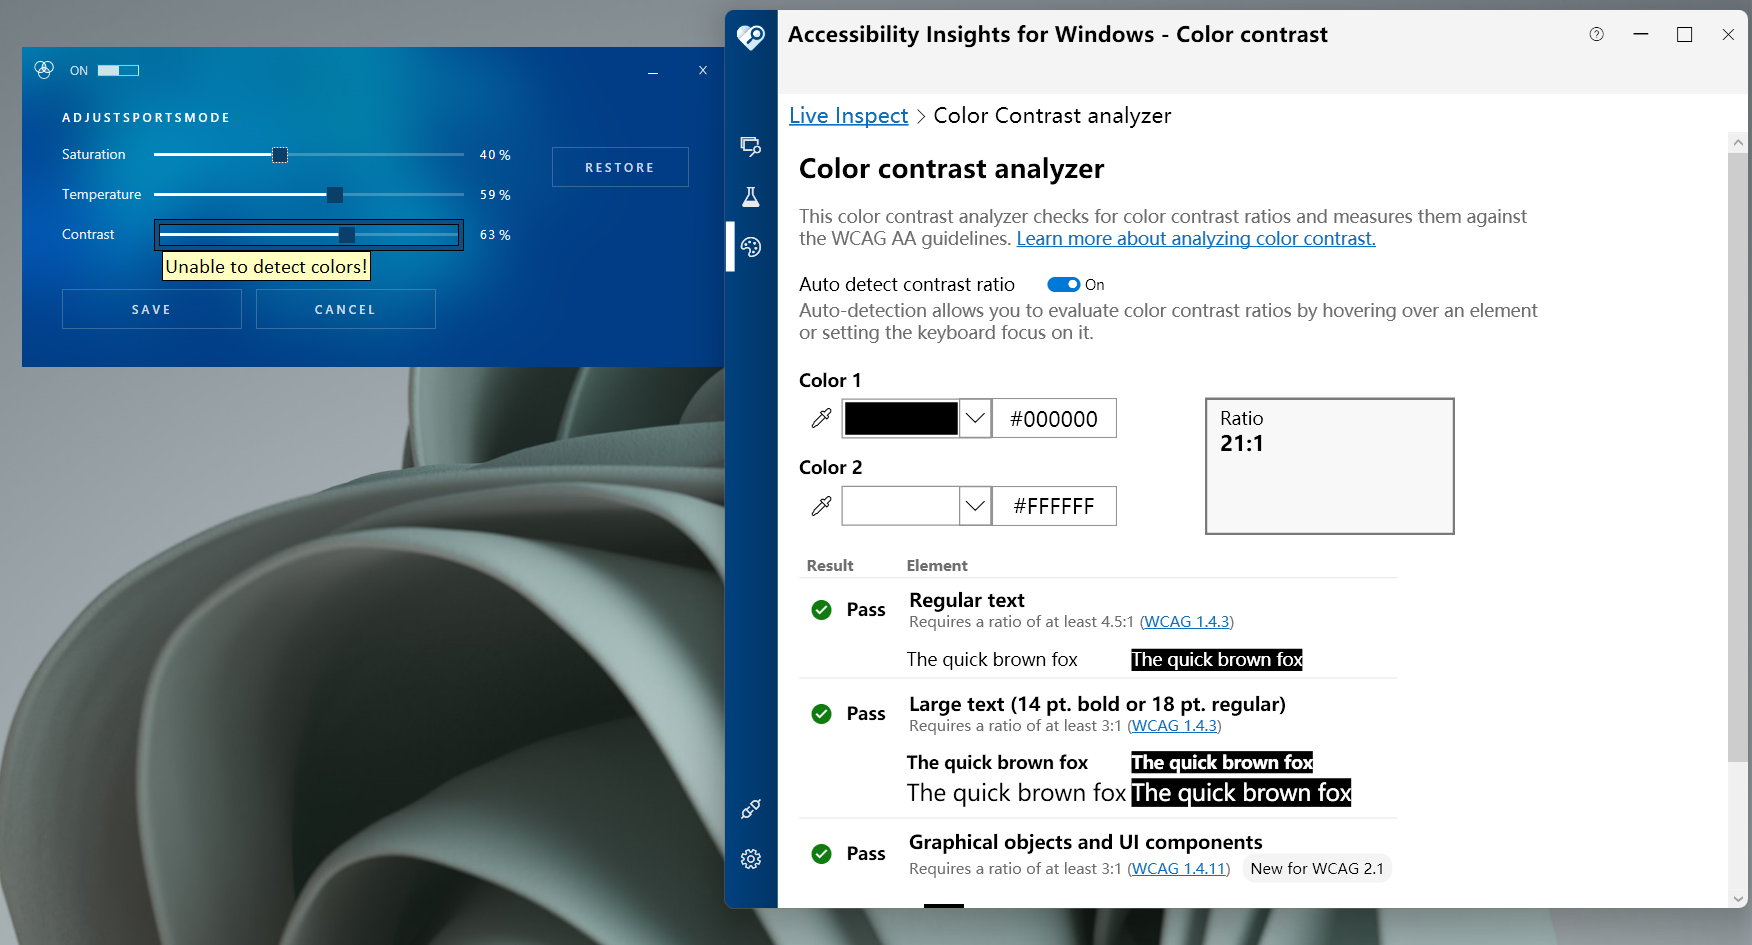Click the '59 %' temperature value
The image size is (1752, 945).
click(495, 195)
